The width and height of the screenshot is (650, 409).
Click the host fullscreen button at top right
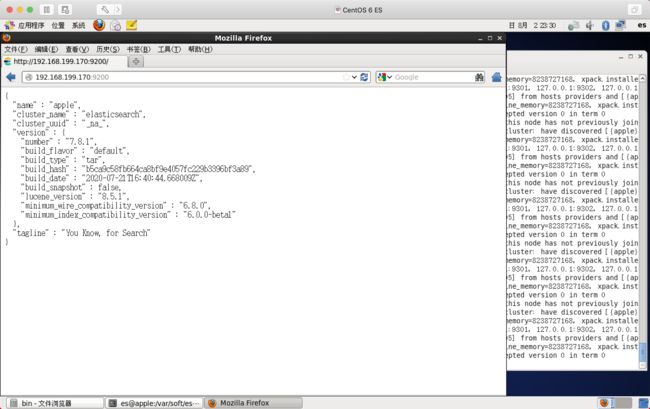tap(634, 10)
